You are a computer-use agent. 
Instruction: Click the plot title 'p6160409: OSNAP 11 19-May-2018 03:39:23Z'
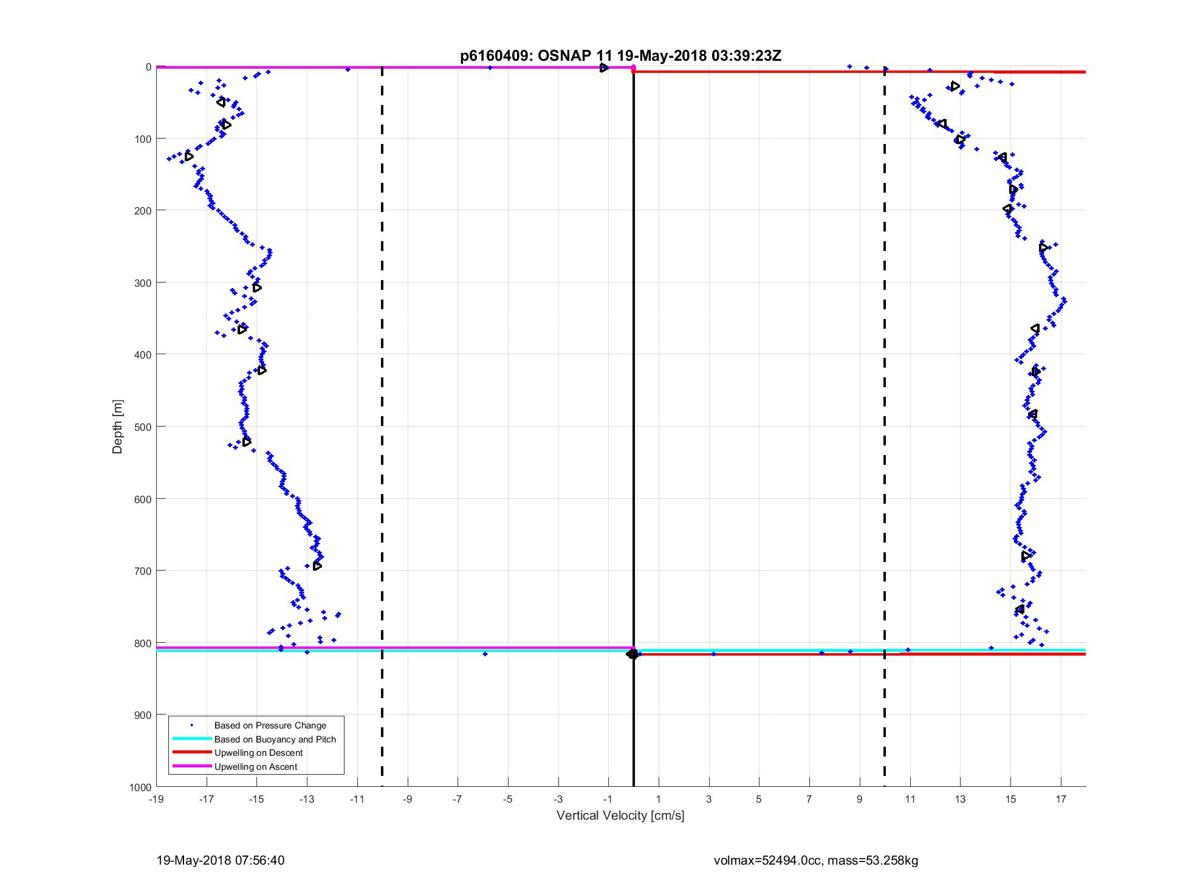[620, 56]
